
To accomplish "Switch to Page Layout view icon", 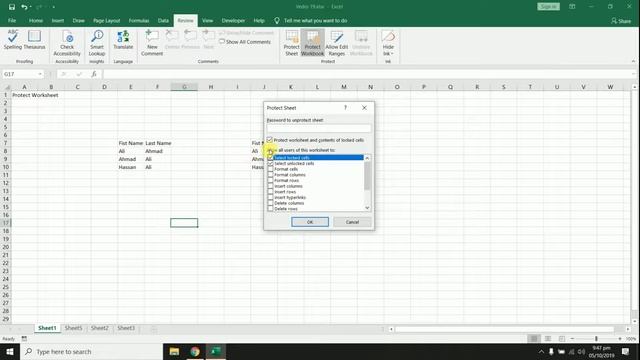I will [x=548, y=339].
